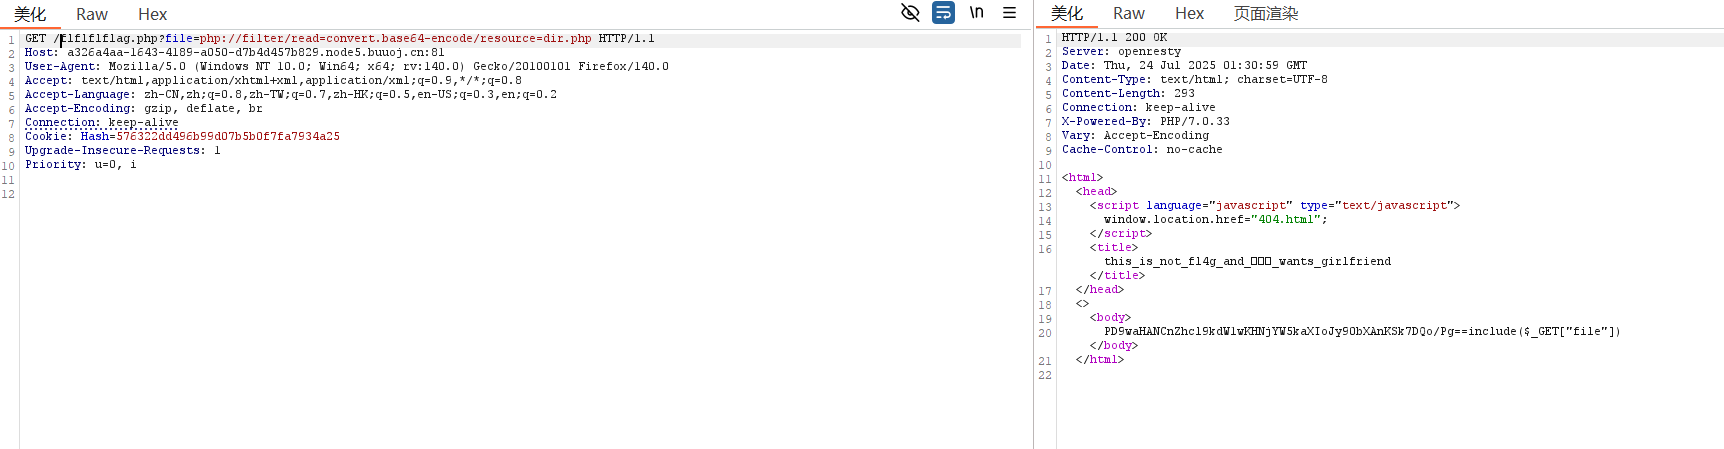Viewport: 1724px width, 449px height.
Task: Click the User-Agent header line
Action: [347, 67]
